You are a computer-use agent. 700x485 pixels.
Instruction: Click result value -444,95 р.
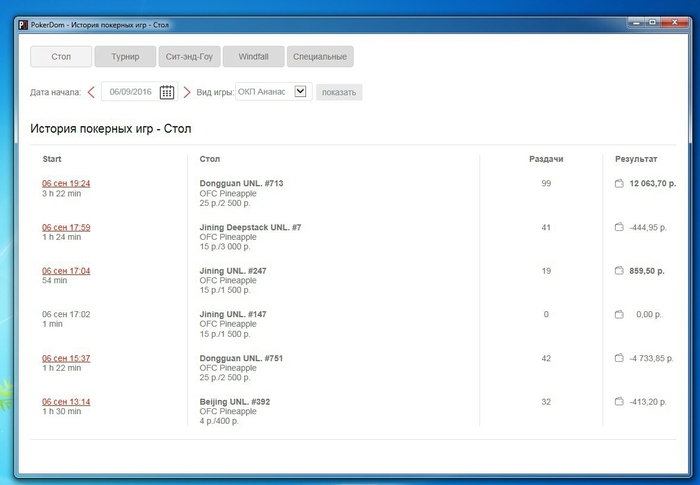pos(648,227)
